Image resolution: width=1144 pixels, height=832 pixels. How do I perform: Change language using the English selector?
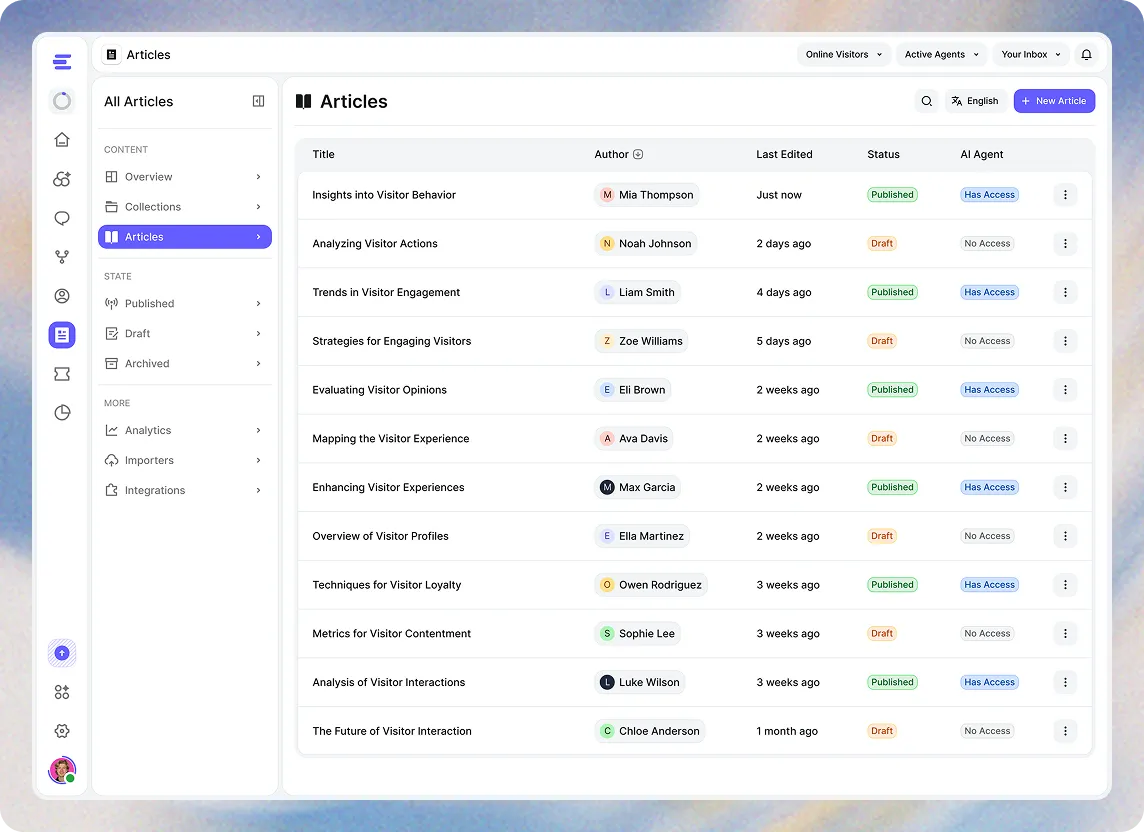pos(975,101)
